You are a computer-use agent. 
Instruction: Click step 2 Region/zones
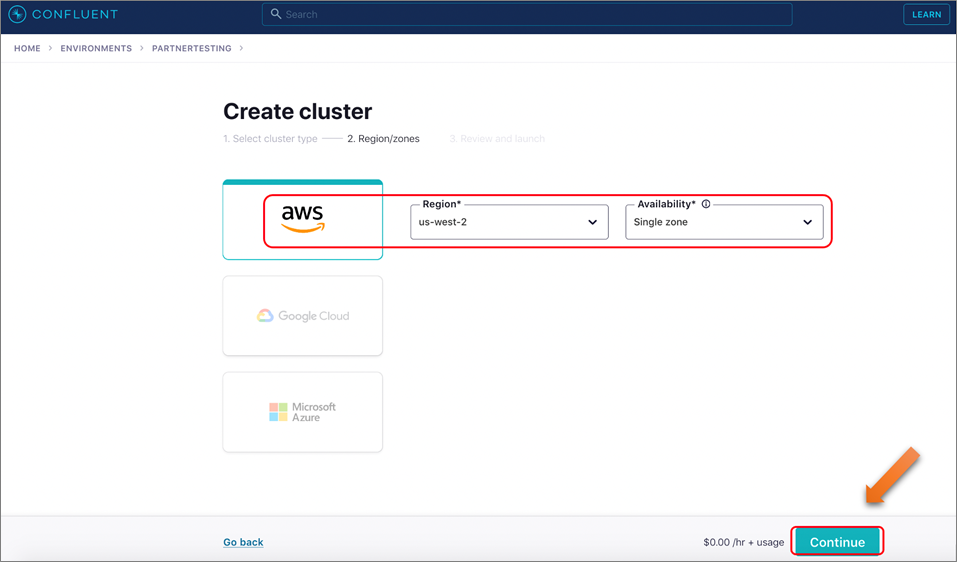383,139
